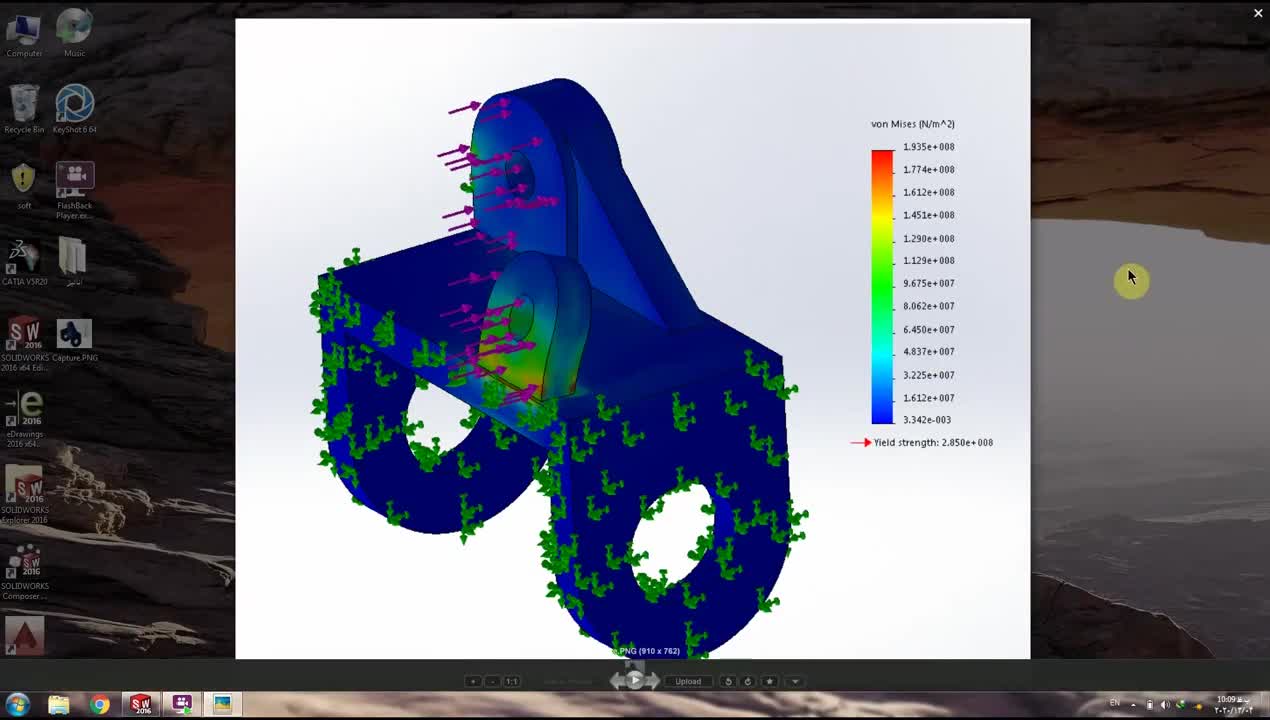Rotate the image counterclockwise
The width and height of the screenshot is (1270, 720).
point(728,681)
